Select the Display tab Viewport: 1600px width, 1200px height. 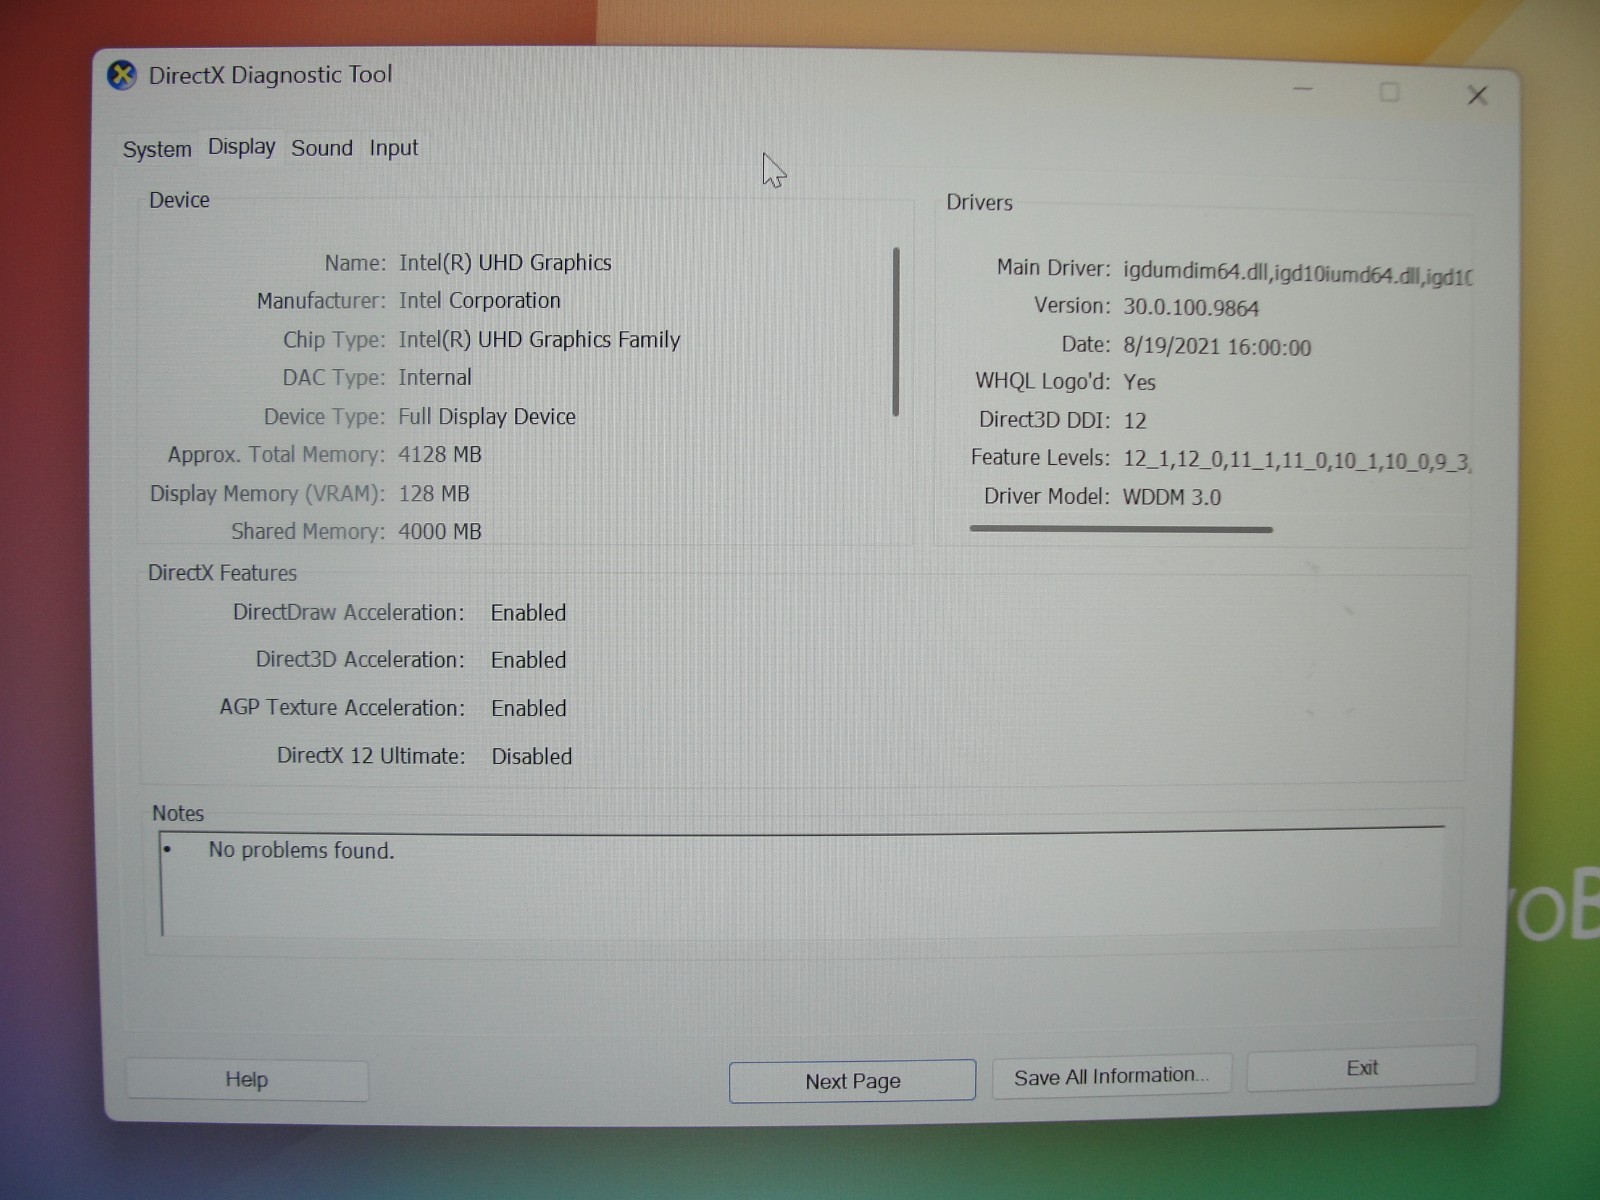click(x=242, y=147)
